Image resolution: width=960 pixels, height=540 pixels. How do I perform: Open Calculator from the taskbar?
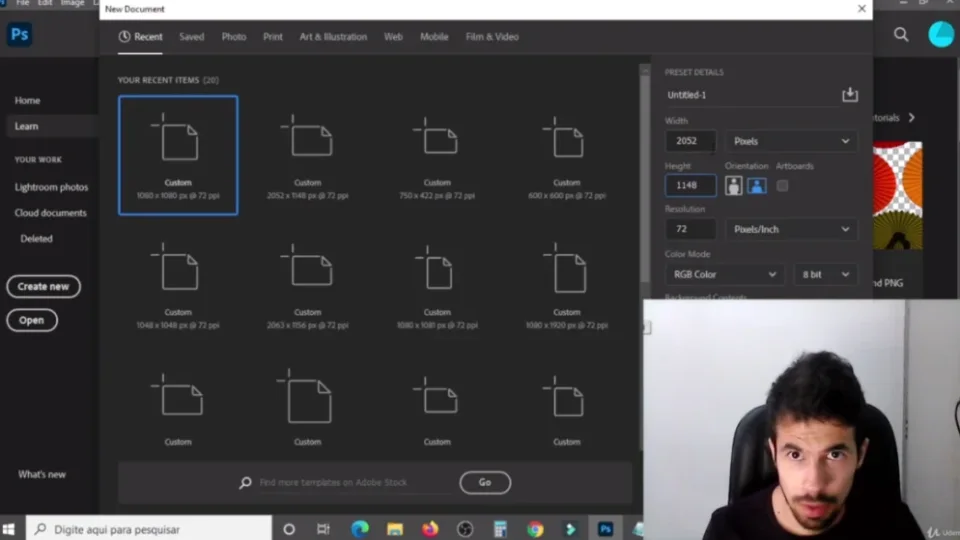(500, 529)
